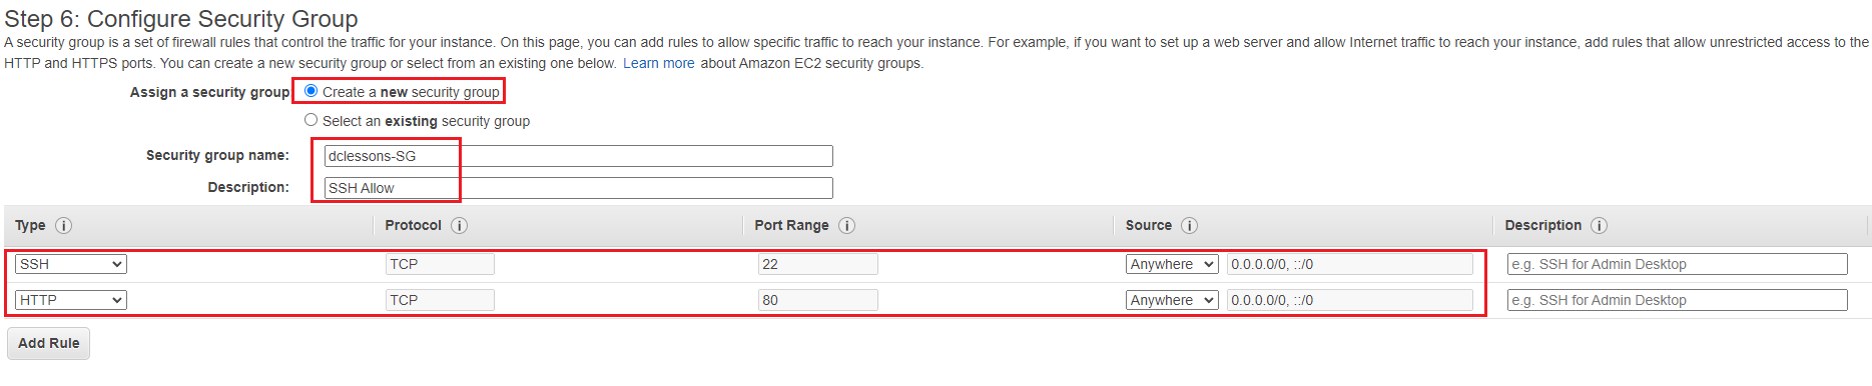This screenshot has height=386, width=1872.
Task: Expand the Anywhere source dropdown for SSH
Action: 1172,264
